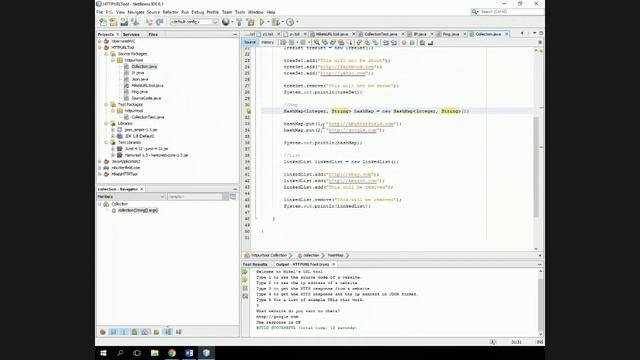Click the rerun green arrow in Output panel
This screenshot has width=640, height=360.
(x=245, y=272)
